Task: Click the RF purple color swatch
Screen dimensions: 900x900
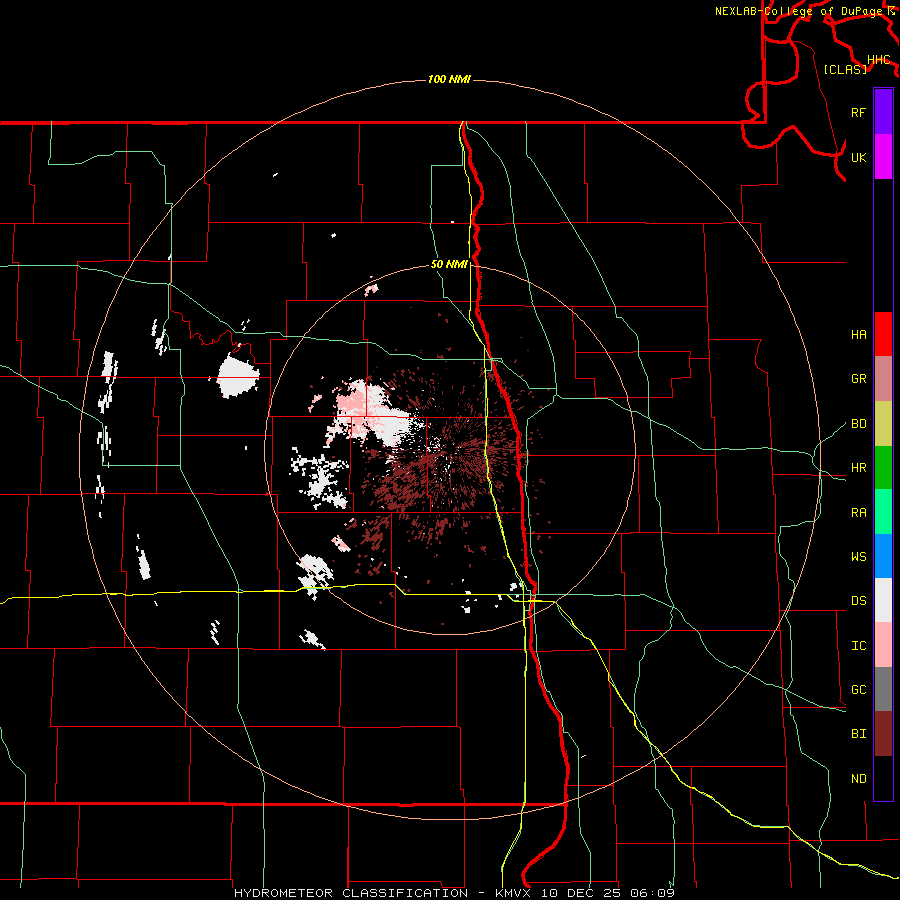Action: 883,112
